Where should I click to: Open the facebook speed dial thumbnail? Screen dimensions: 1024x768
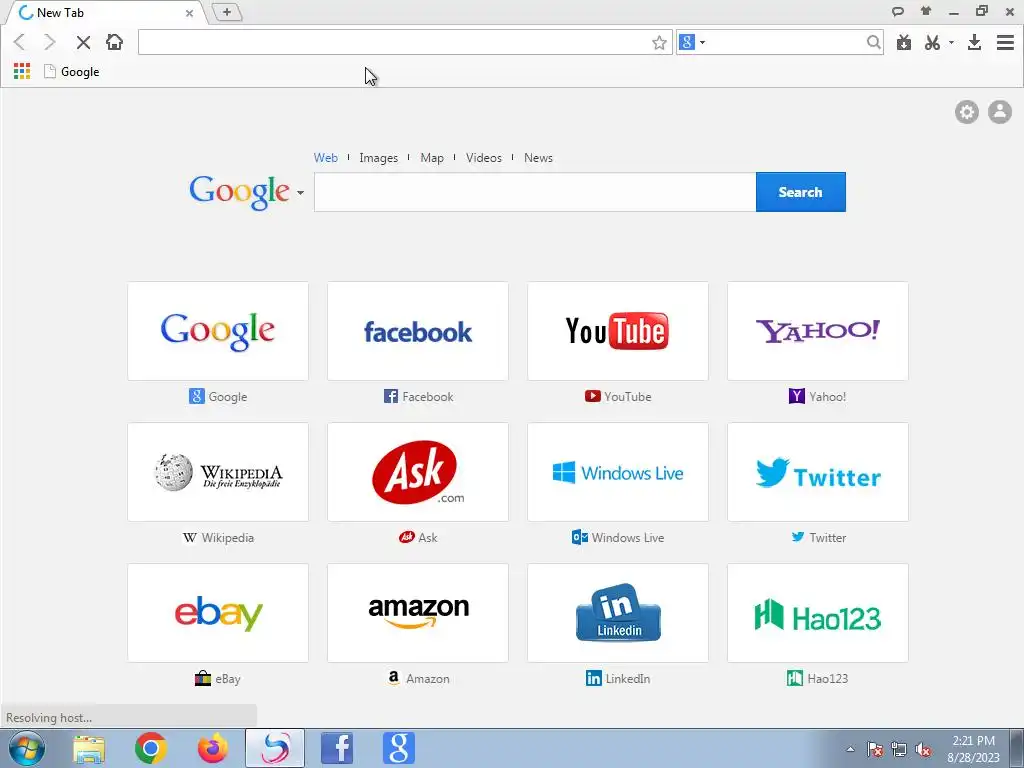[418, 331]
